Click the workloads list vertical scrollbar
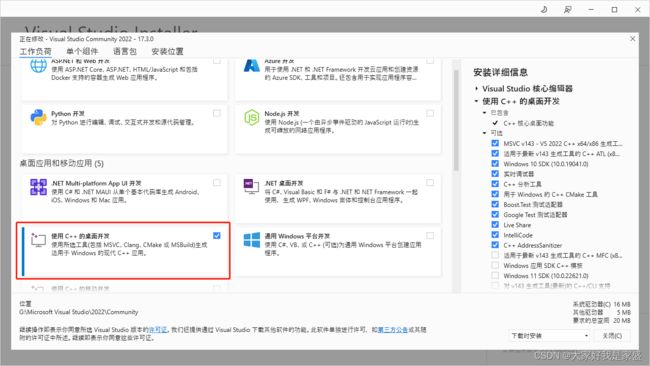Screen dimensions: 650x366 (x=456, y=120)
